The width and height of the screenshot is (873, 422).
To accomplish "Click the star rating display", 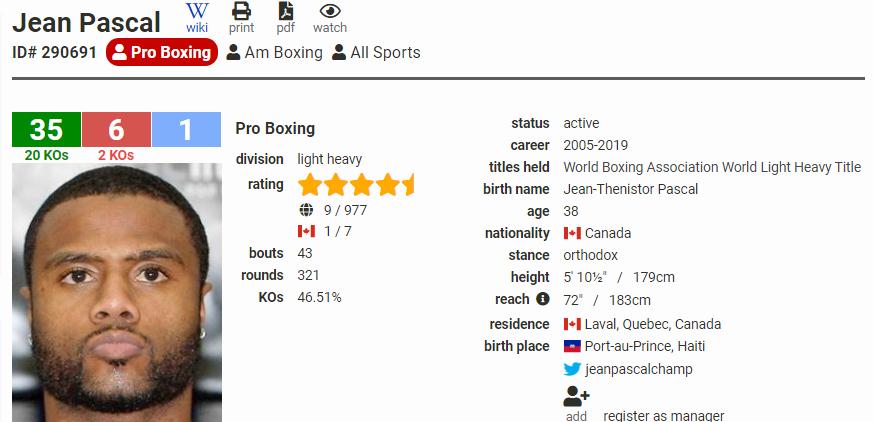I will [356, 185].
